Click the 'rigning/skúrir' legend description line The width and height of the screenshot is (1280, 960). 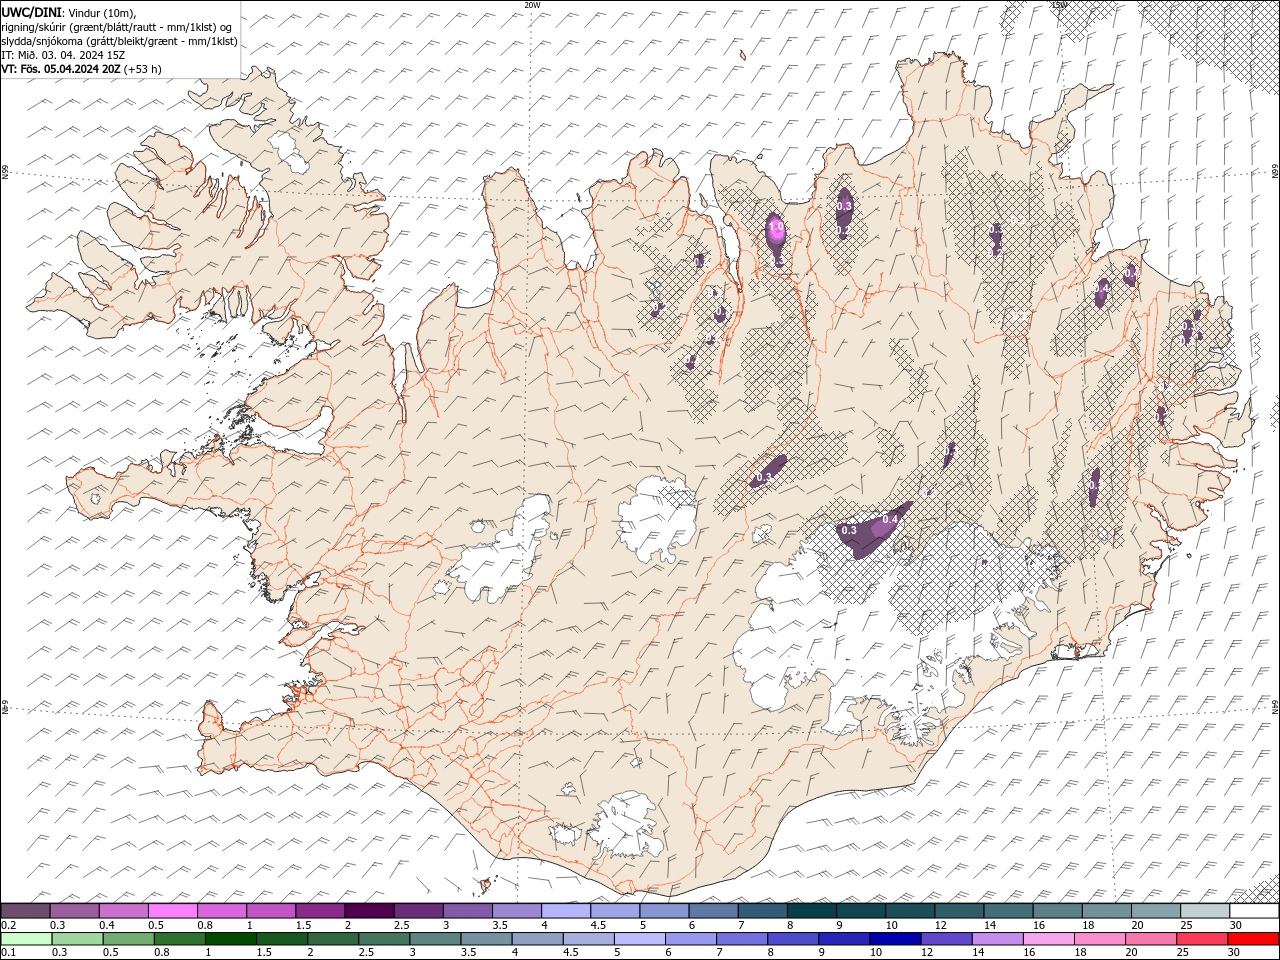tap(118, 27)
